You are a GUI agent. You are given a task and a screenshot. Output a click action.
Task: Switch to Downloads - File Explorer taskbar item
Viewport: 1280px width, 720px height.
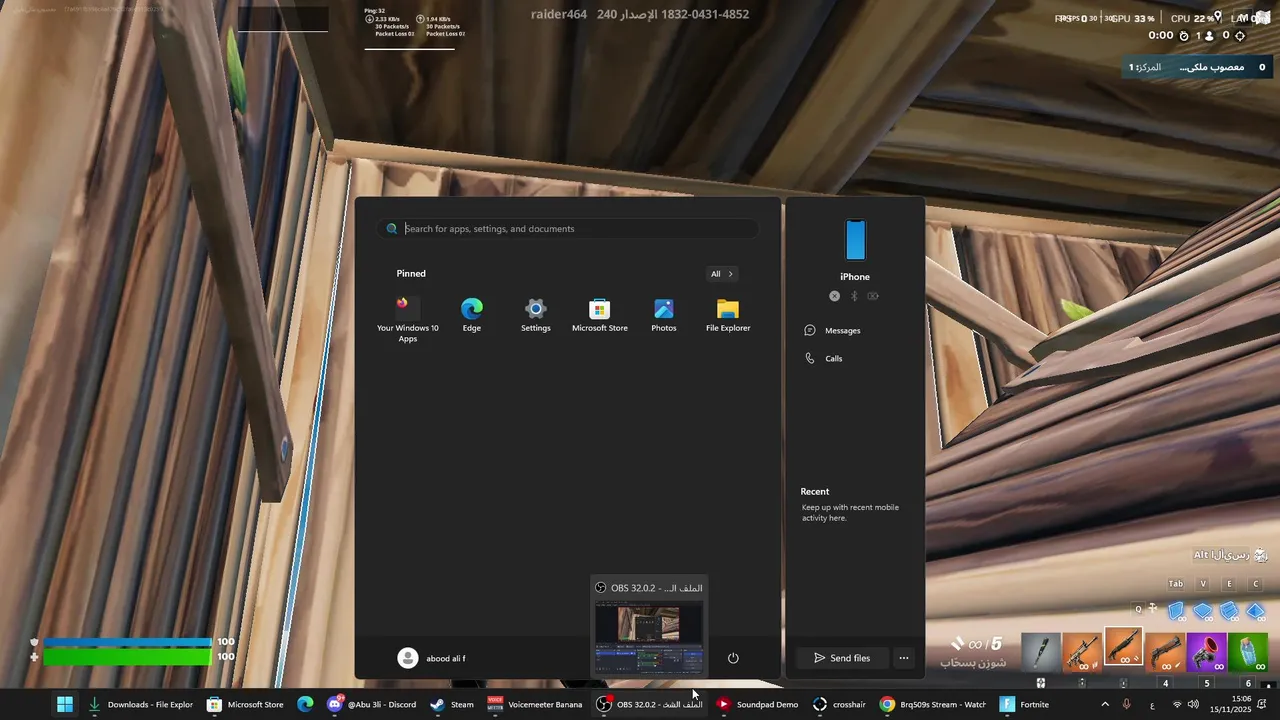(x=140, y=704)
